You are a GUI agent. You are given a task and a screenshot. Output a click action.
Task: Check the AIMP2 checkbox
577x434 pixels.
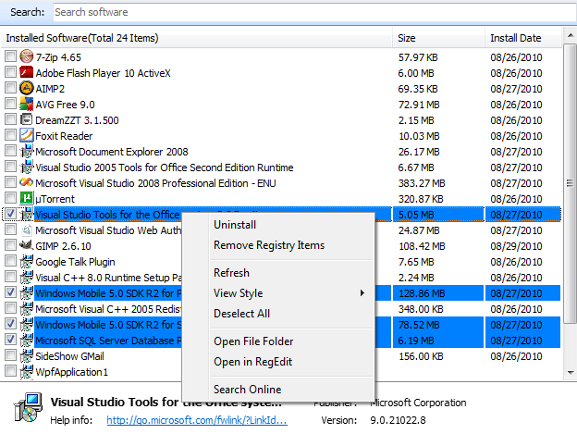click(x=11, y=88)
